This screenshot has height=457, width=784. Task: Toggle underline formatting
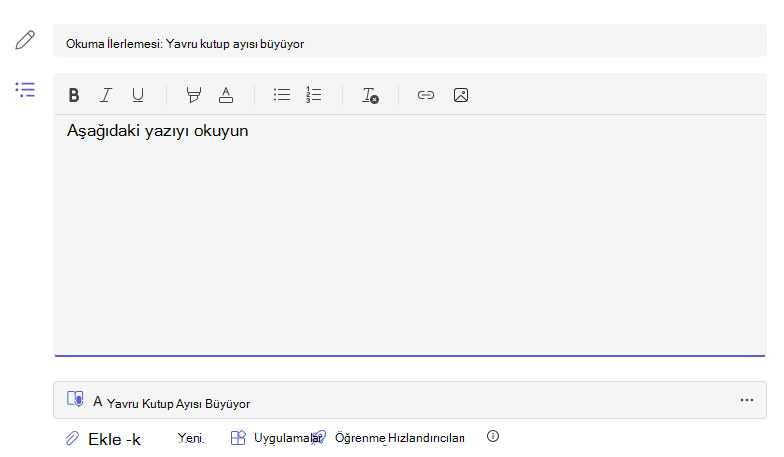pyautogui.click(x=138, y=95)
